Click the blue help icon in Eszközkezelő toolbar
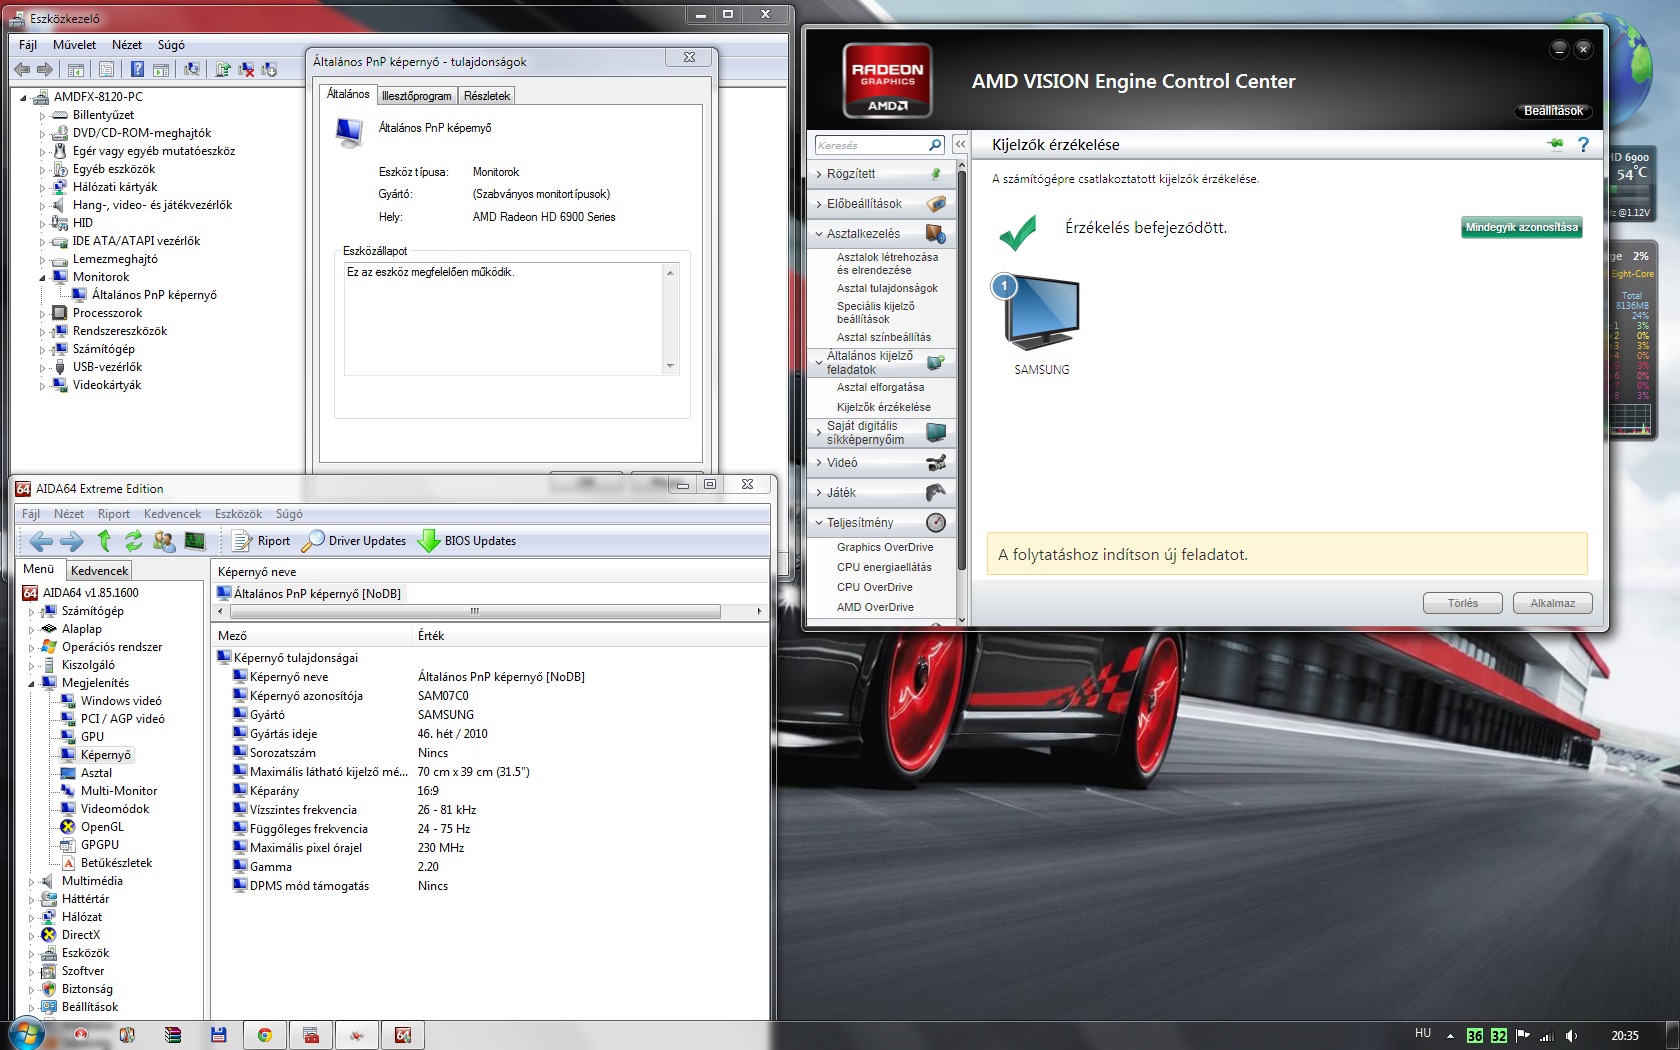The image size is (1680, 1050). tap(137, 70)
